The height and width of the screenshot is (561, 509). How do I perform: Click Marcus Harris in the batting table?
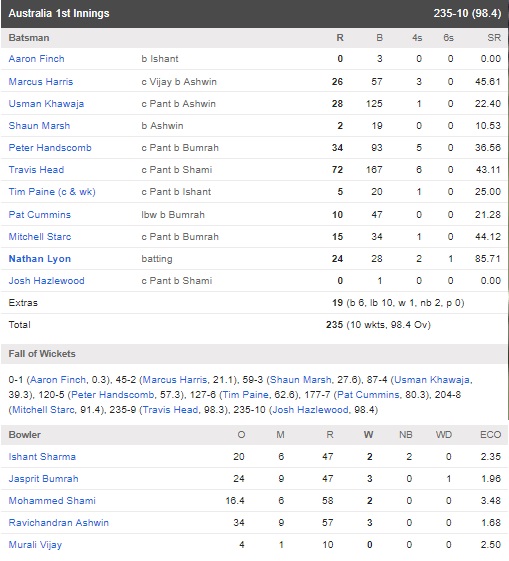[41, 82]
